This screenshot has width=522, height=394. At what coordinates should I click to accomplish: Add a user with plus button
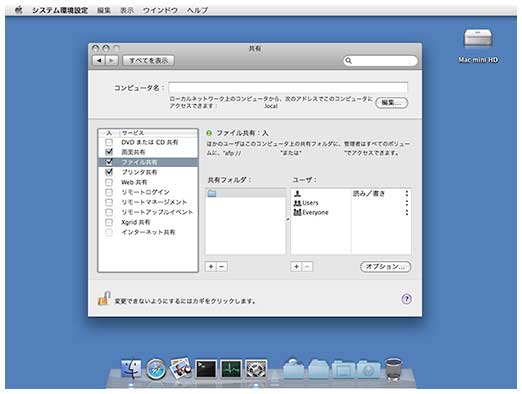point(296,266)
